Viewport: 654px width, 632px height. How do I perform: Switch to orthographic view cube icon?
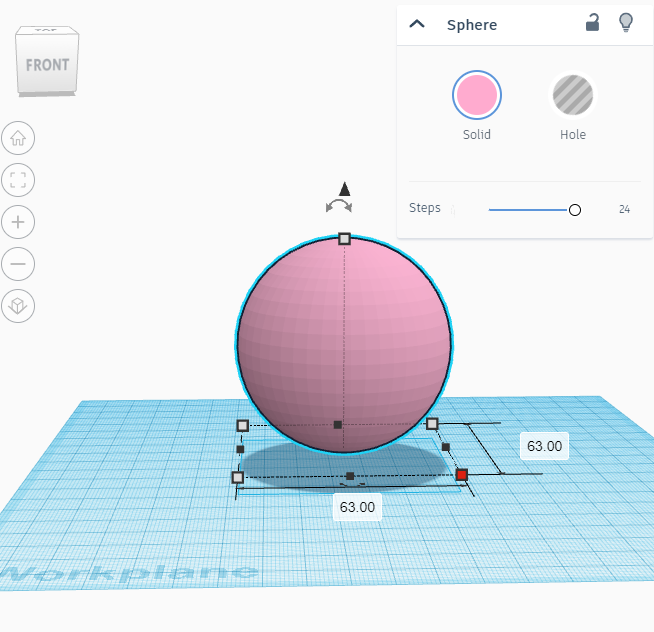(18, 306)
